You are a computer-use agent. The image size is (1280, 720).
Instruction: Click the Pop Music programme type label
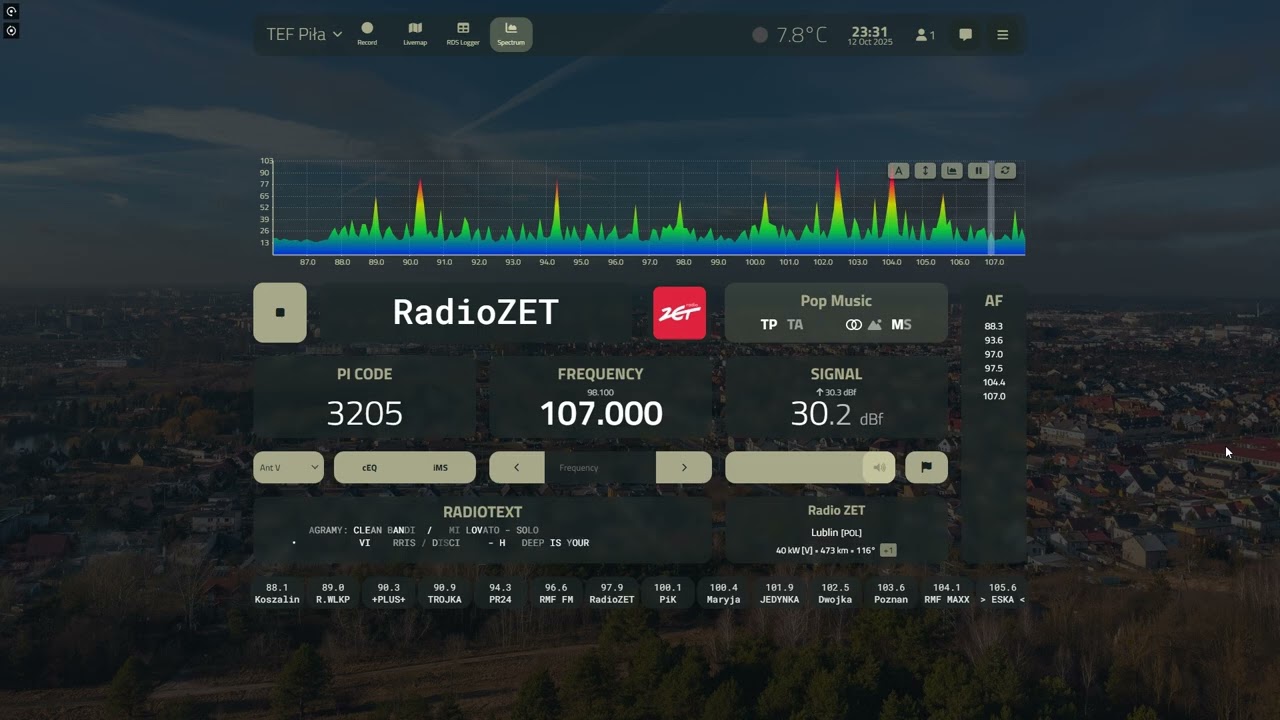[836, 301]
